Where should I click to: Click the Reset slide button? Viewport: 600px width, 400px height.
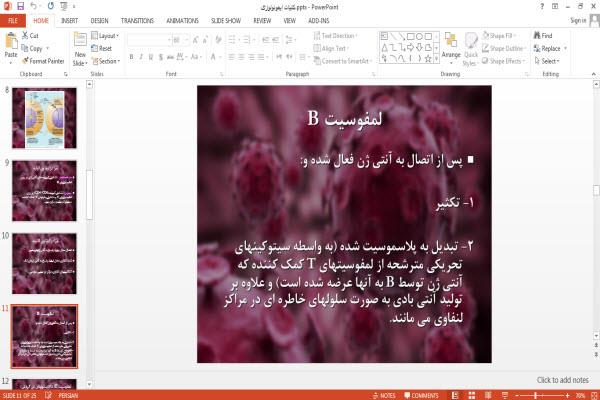click(x=102, y=48)
